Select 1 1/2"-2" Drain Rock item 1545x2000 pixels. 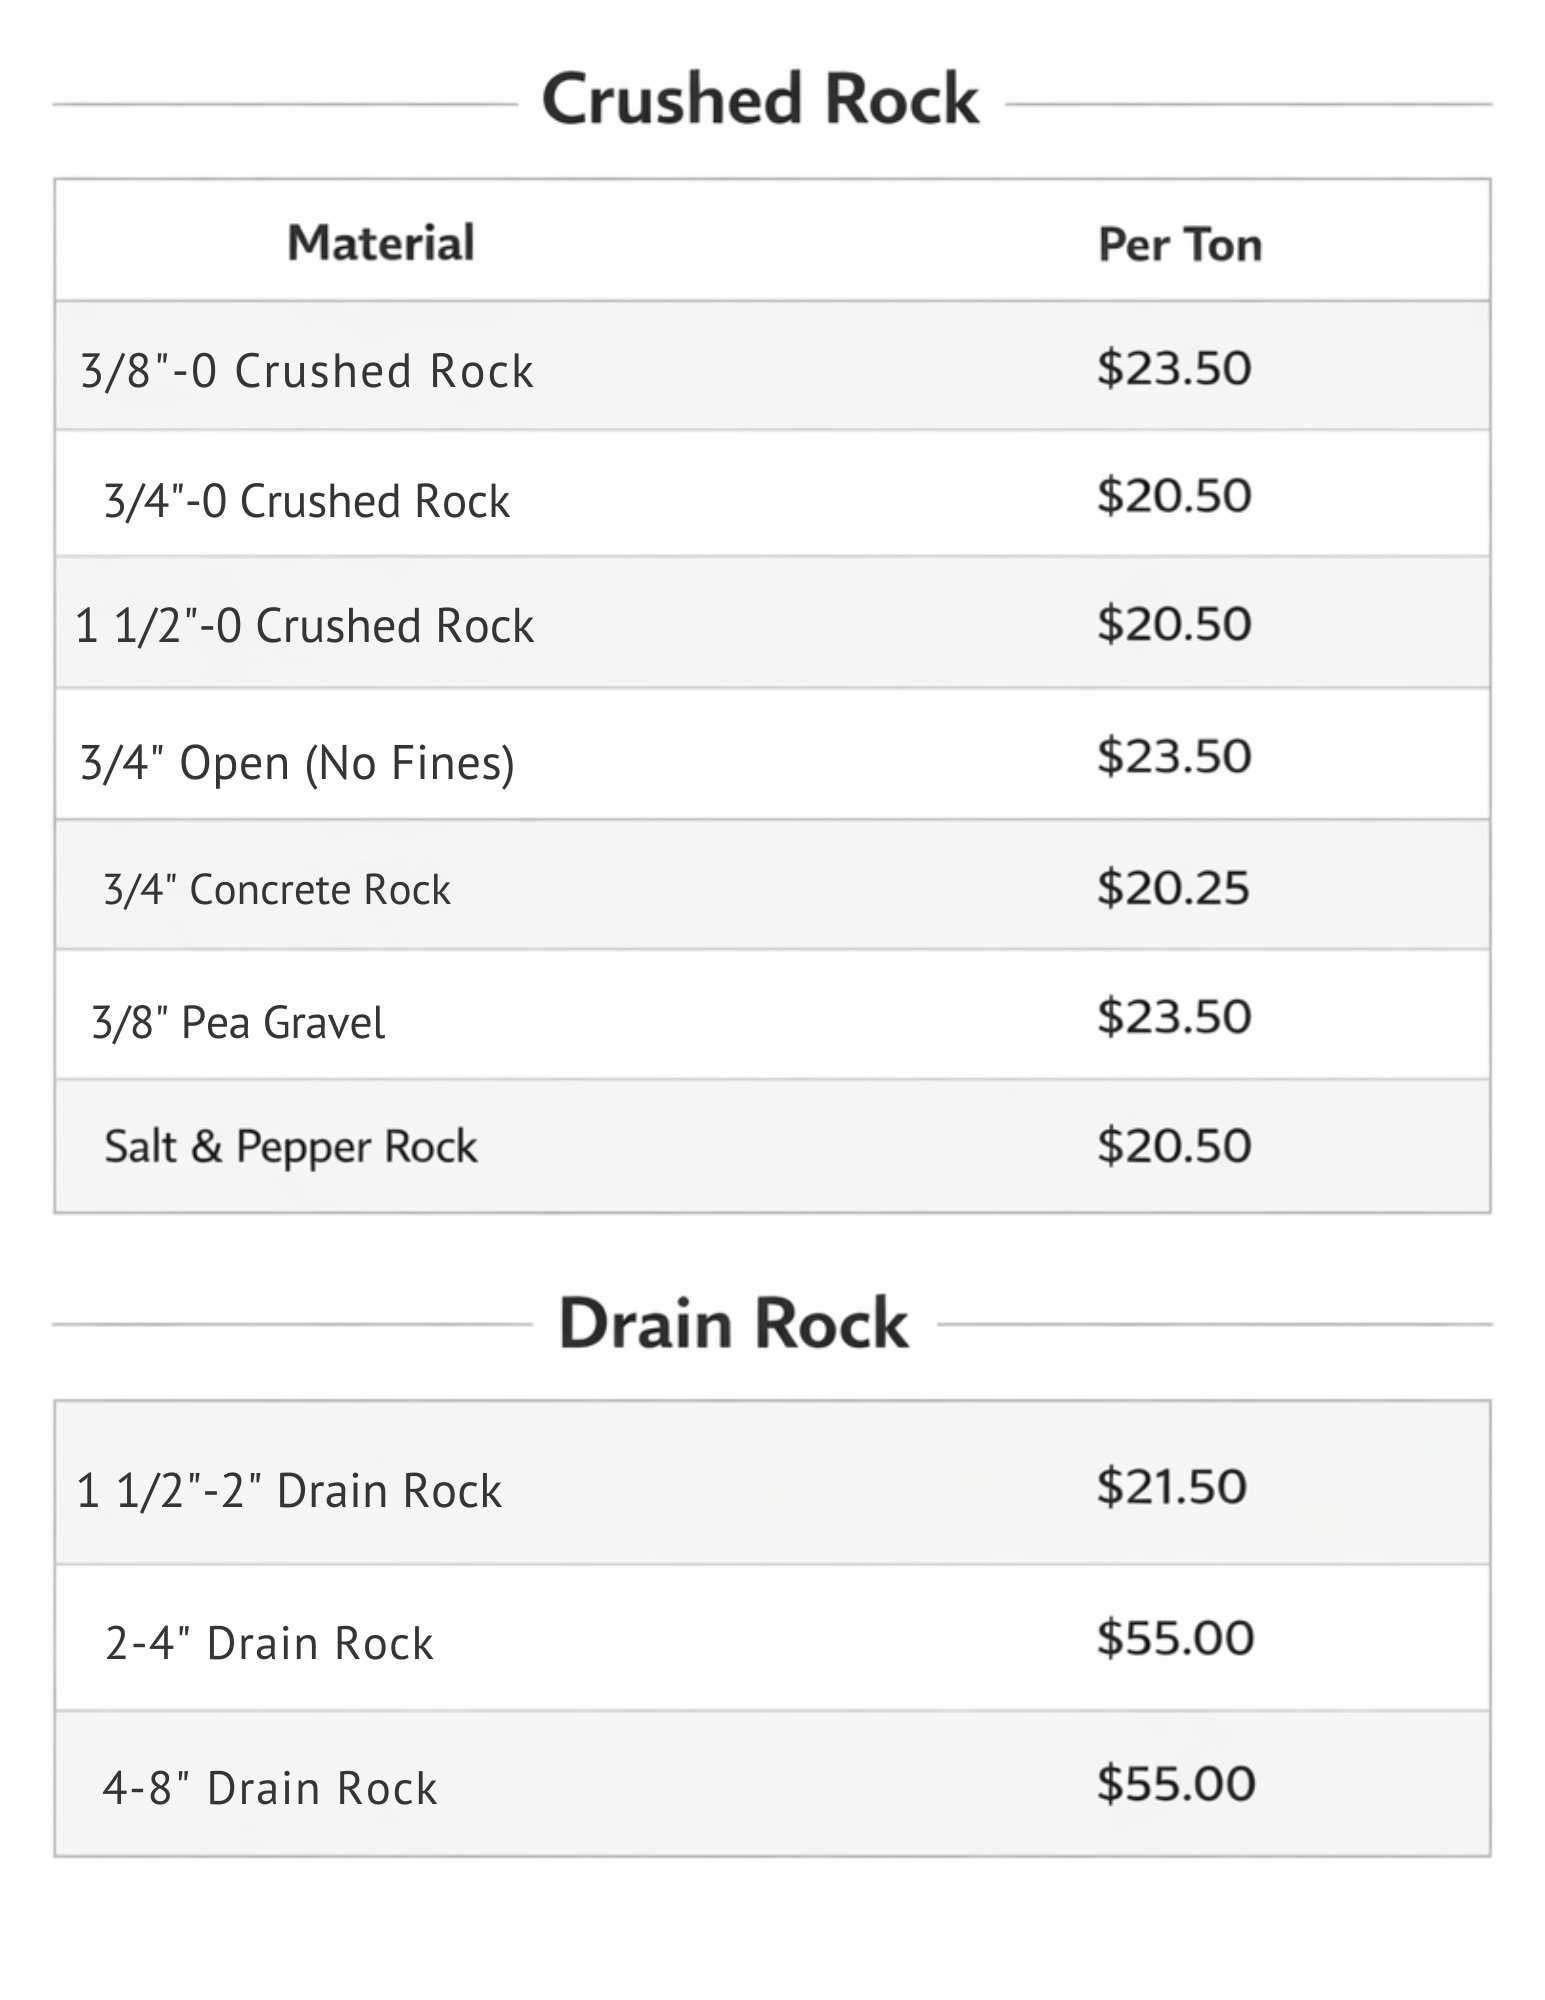coord(289,1490)
